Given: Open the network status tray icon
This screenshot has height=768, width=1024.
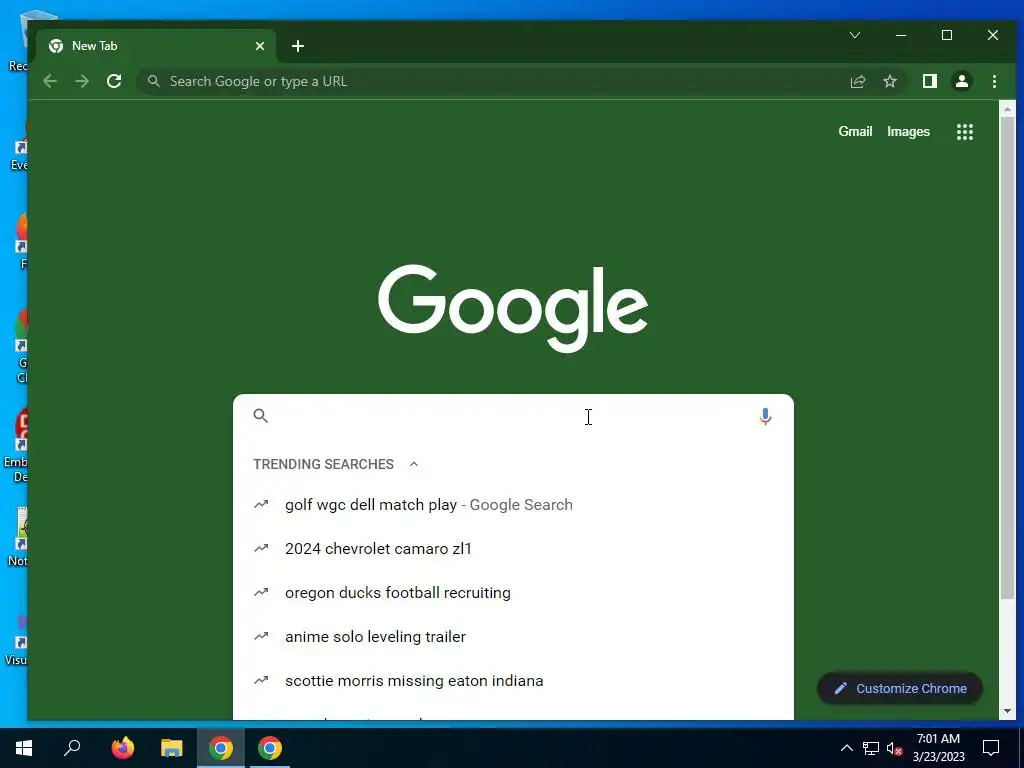Looking at the screenshot, I should 871,748.
